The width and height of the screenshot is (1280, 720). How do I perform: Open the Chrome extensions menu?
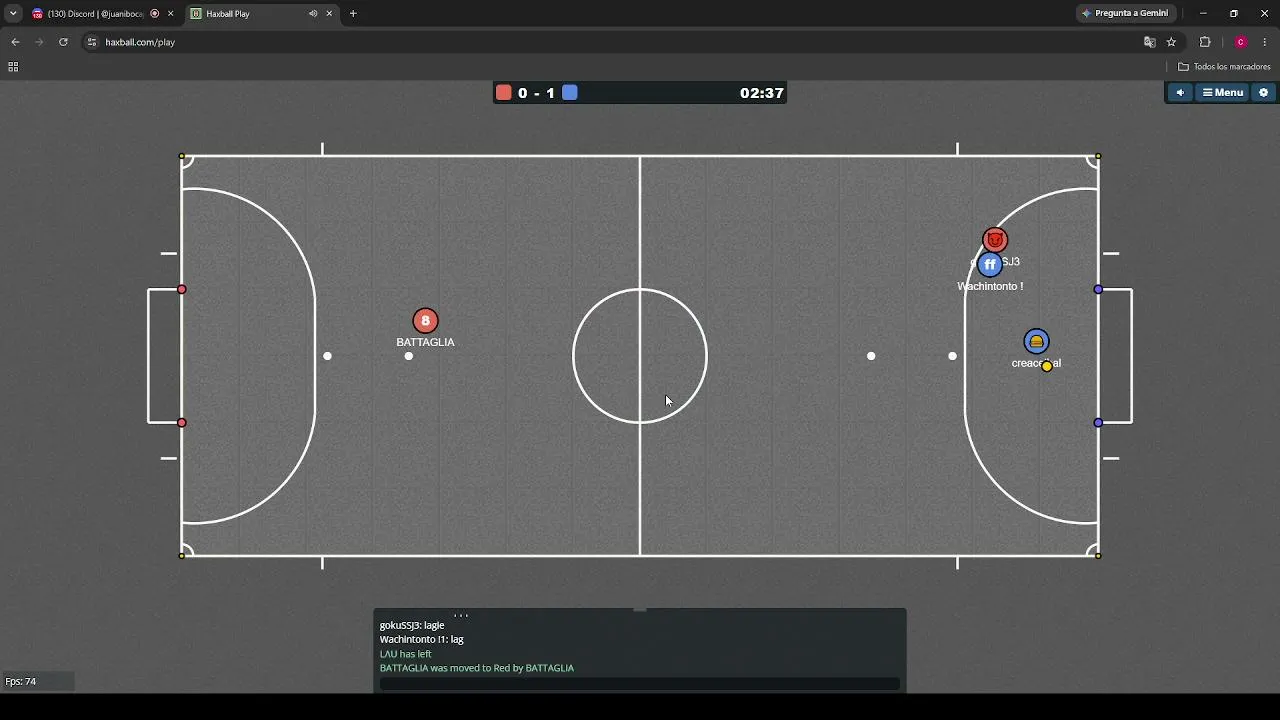[1205, 42]
